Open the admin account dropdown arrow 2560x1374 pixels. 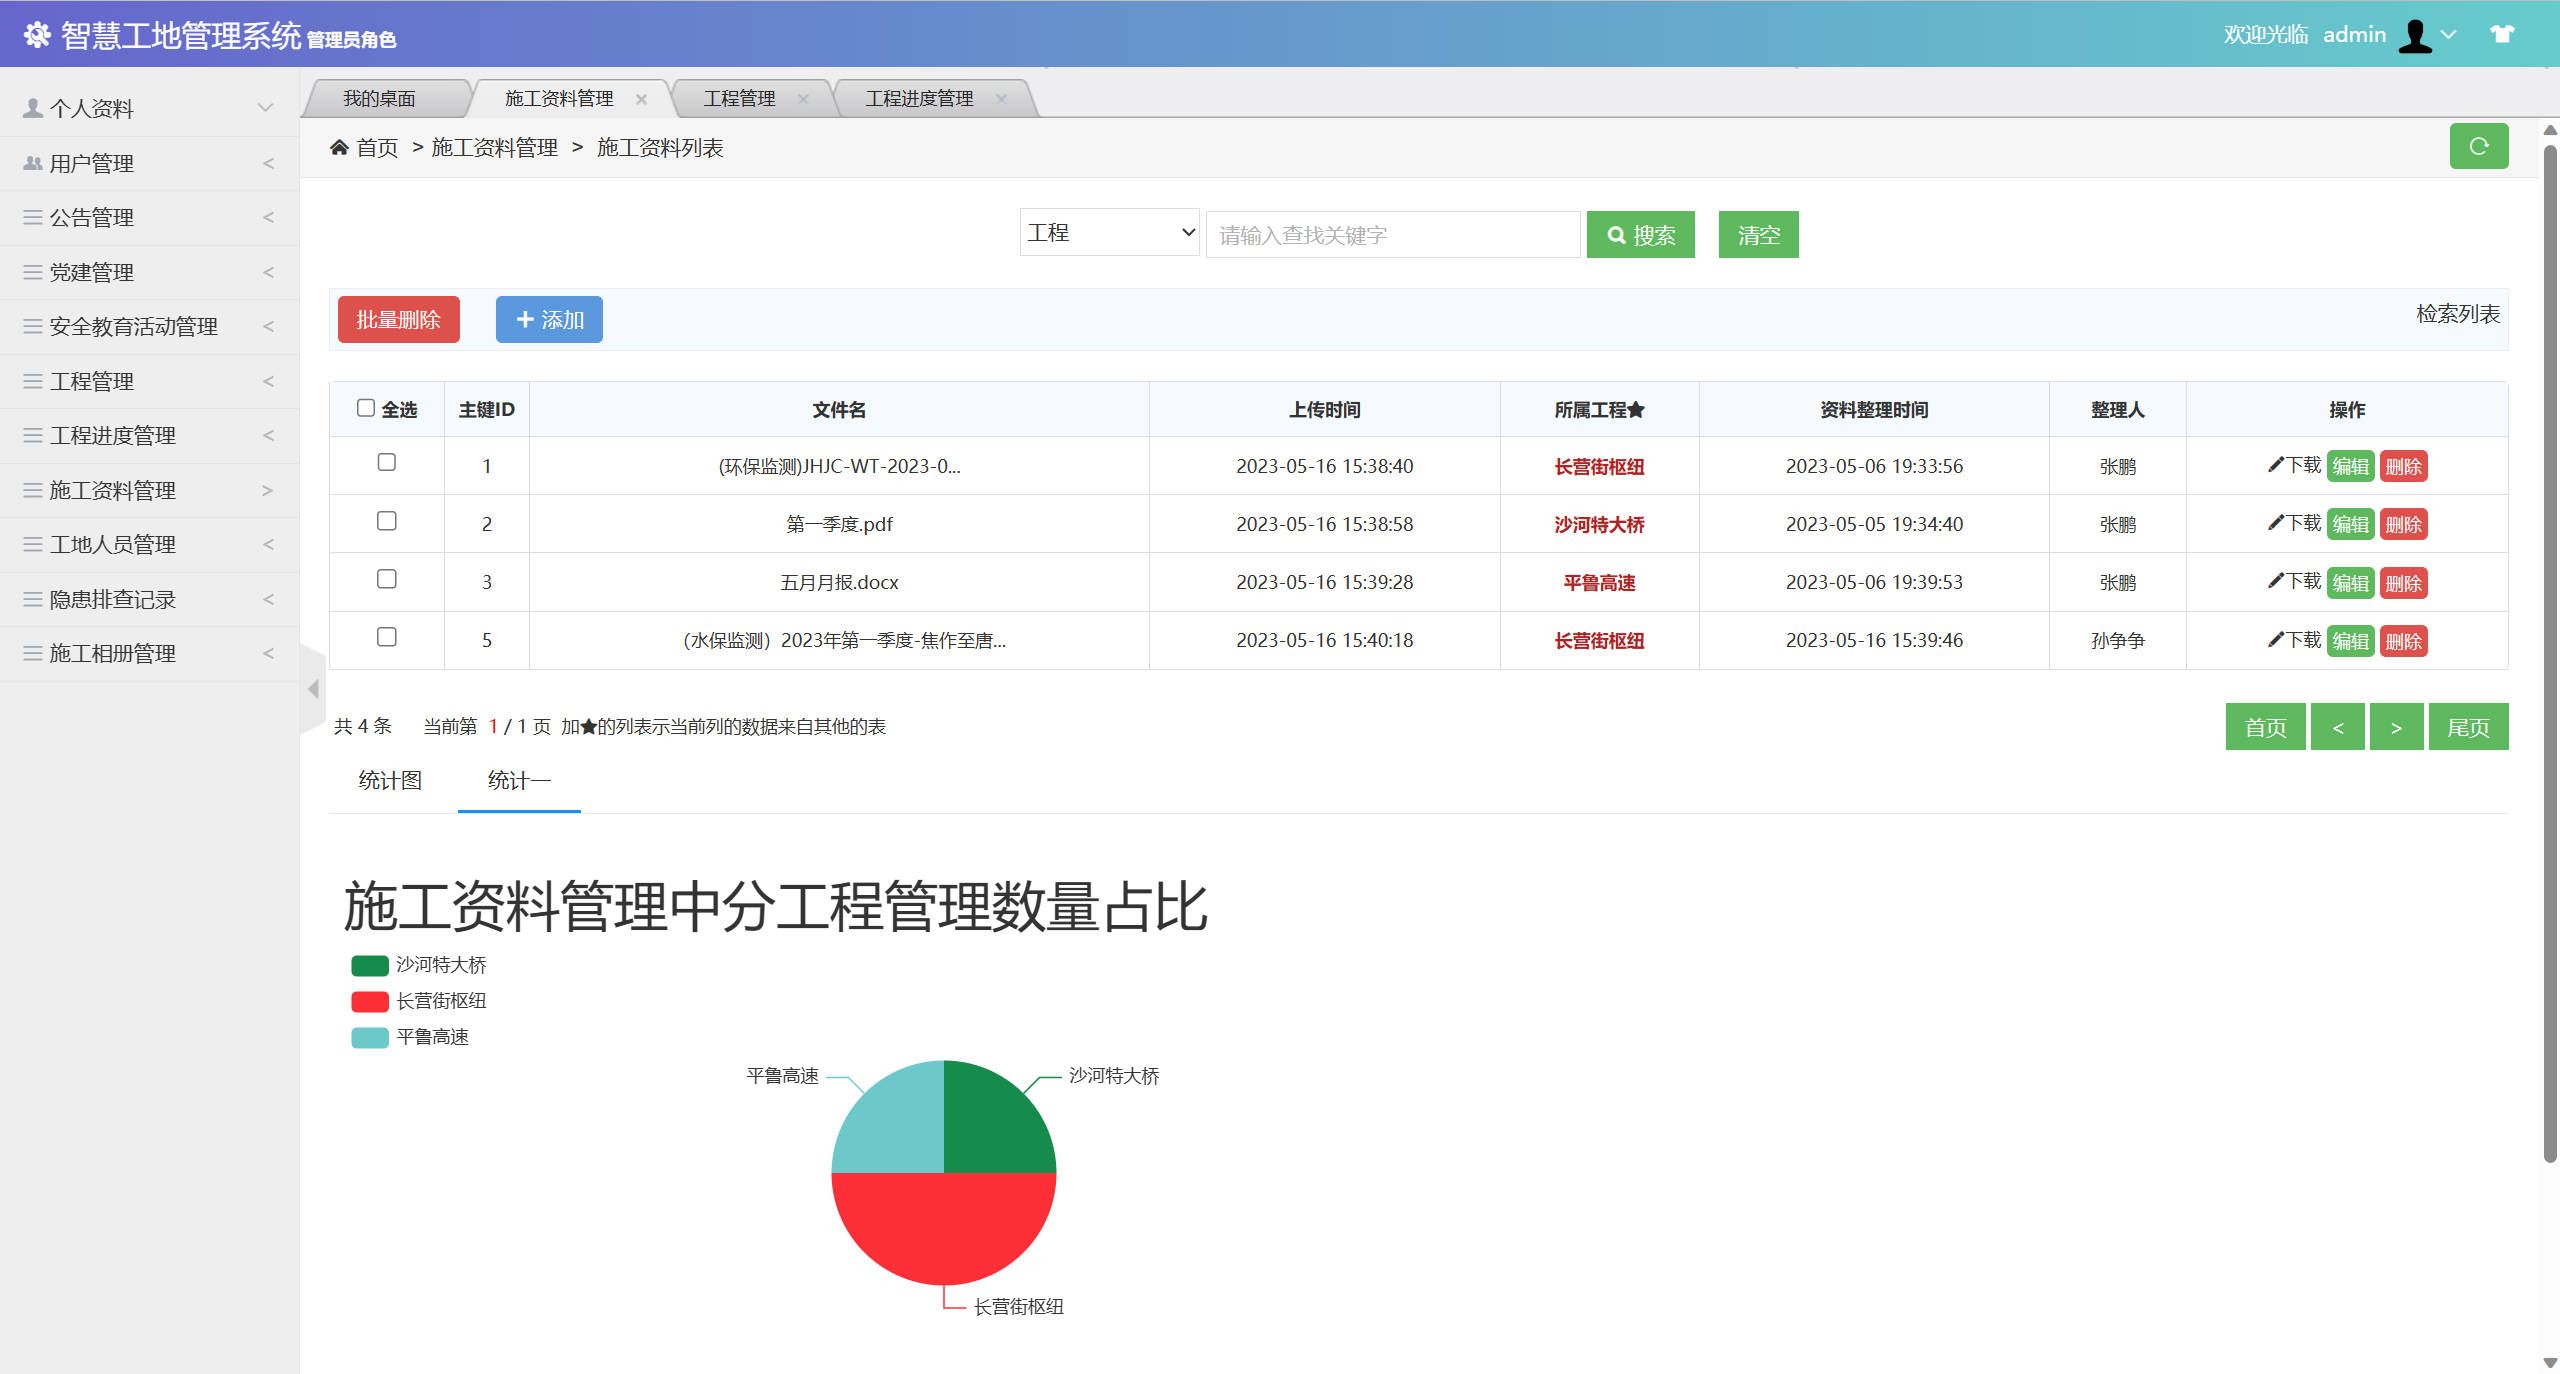click(2448, 35)
